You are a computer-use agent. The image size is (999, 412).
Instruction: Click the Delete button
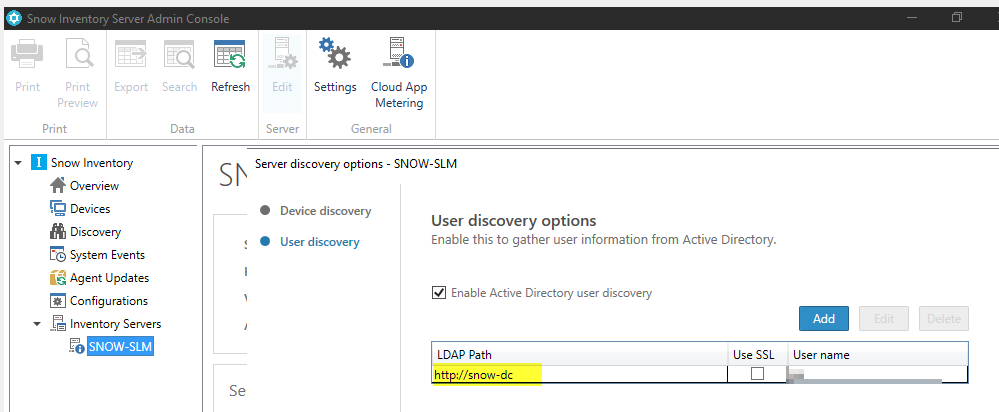point(944,318)
